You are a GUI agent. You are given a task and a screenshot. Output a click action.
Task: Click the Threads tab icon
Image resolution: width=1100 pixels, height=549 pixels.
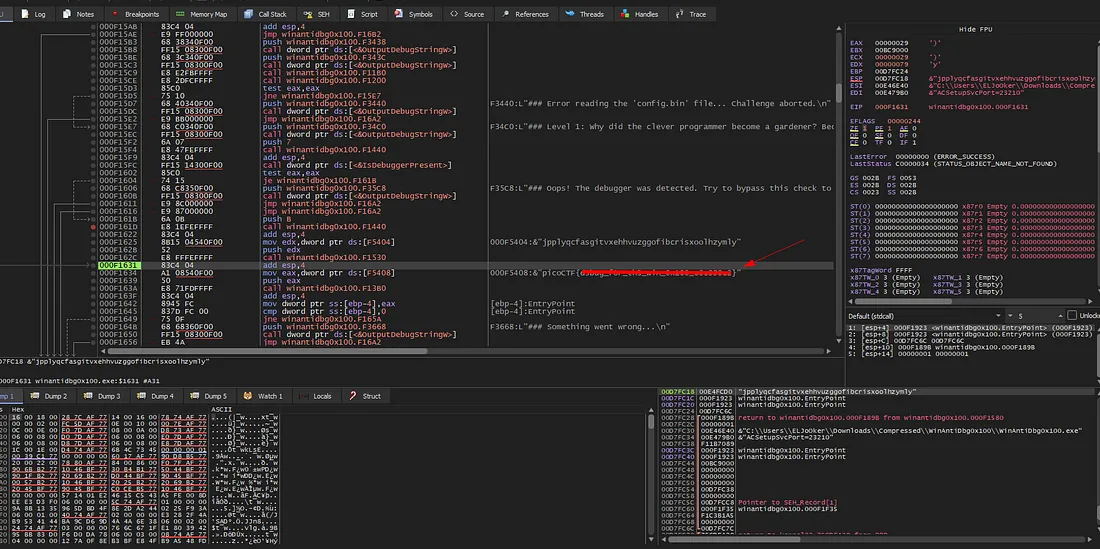[571, 14]
